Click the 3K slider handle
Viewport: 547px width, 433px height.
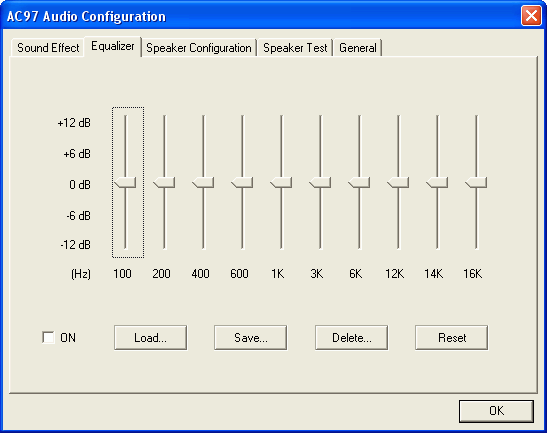[x=320, y=183]
